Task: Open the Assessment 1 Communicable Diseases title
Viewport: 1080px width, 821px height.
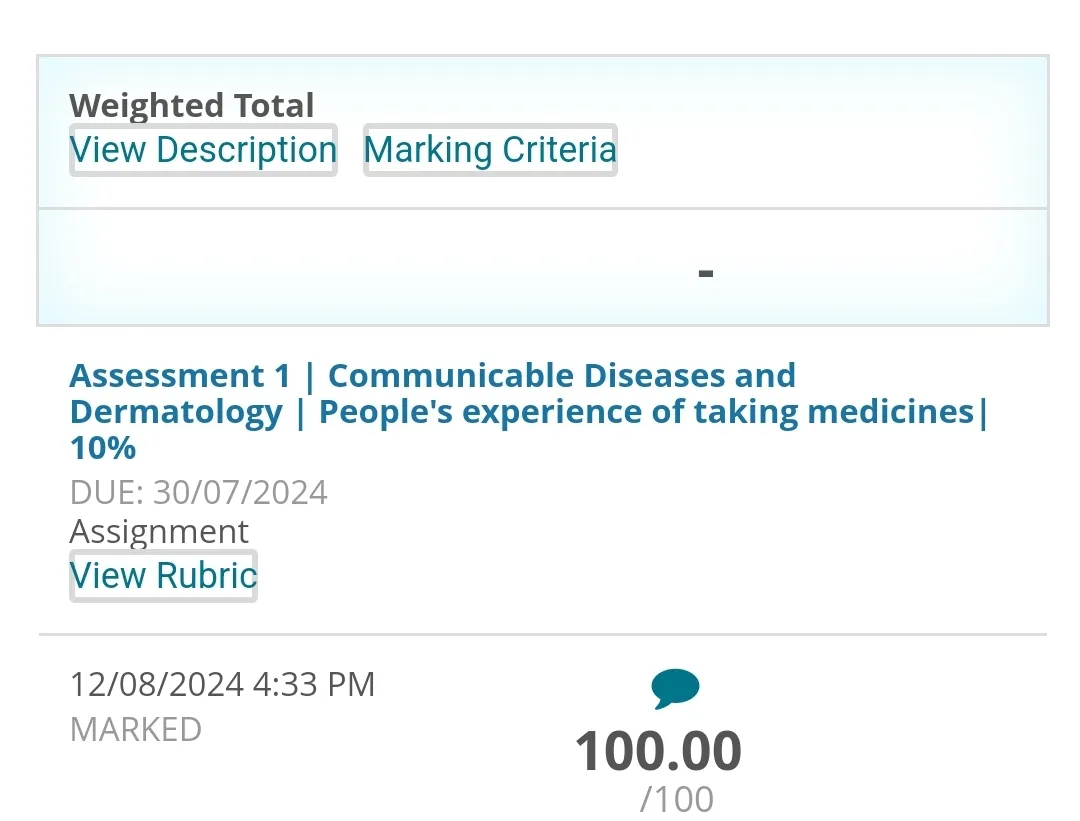Action: (432, 377)
